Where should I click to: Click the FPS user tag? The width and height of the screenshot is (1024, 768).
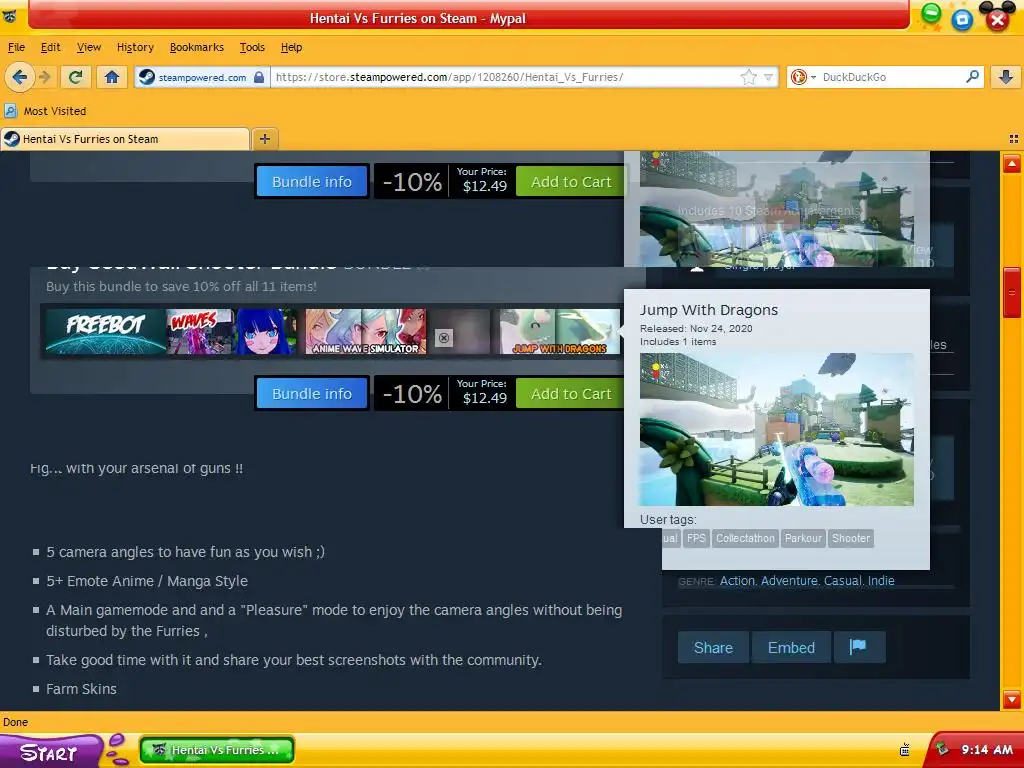click(x=696, y=538)
